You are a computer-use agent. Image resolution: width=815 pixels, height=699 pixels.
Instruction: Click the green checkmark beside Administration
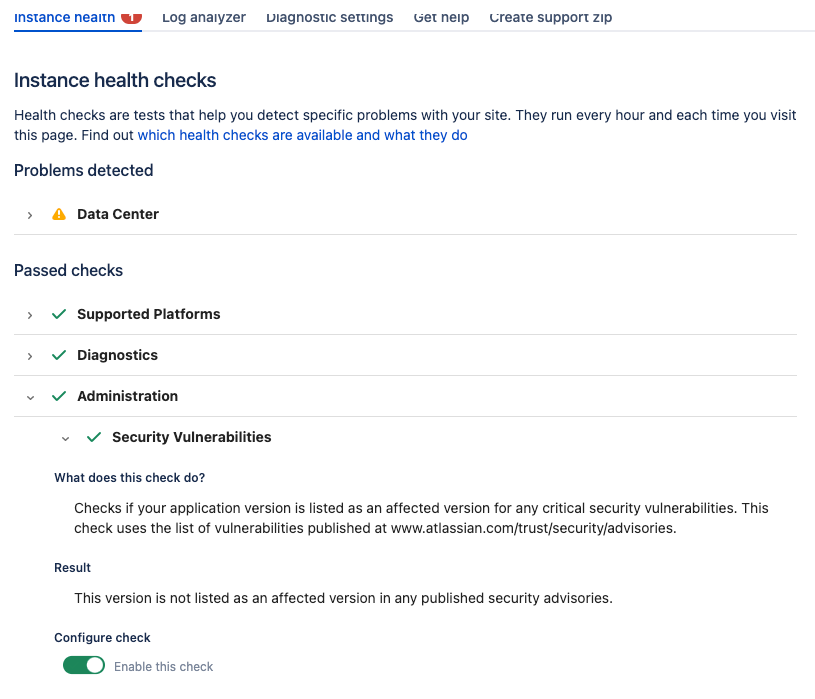[x=59, y=396]
